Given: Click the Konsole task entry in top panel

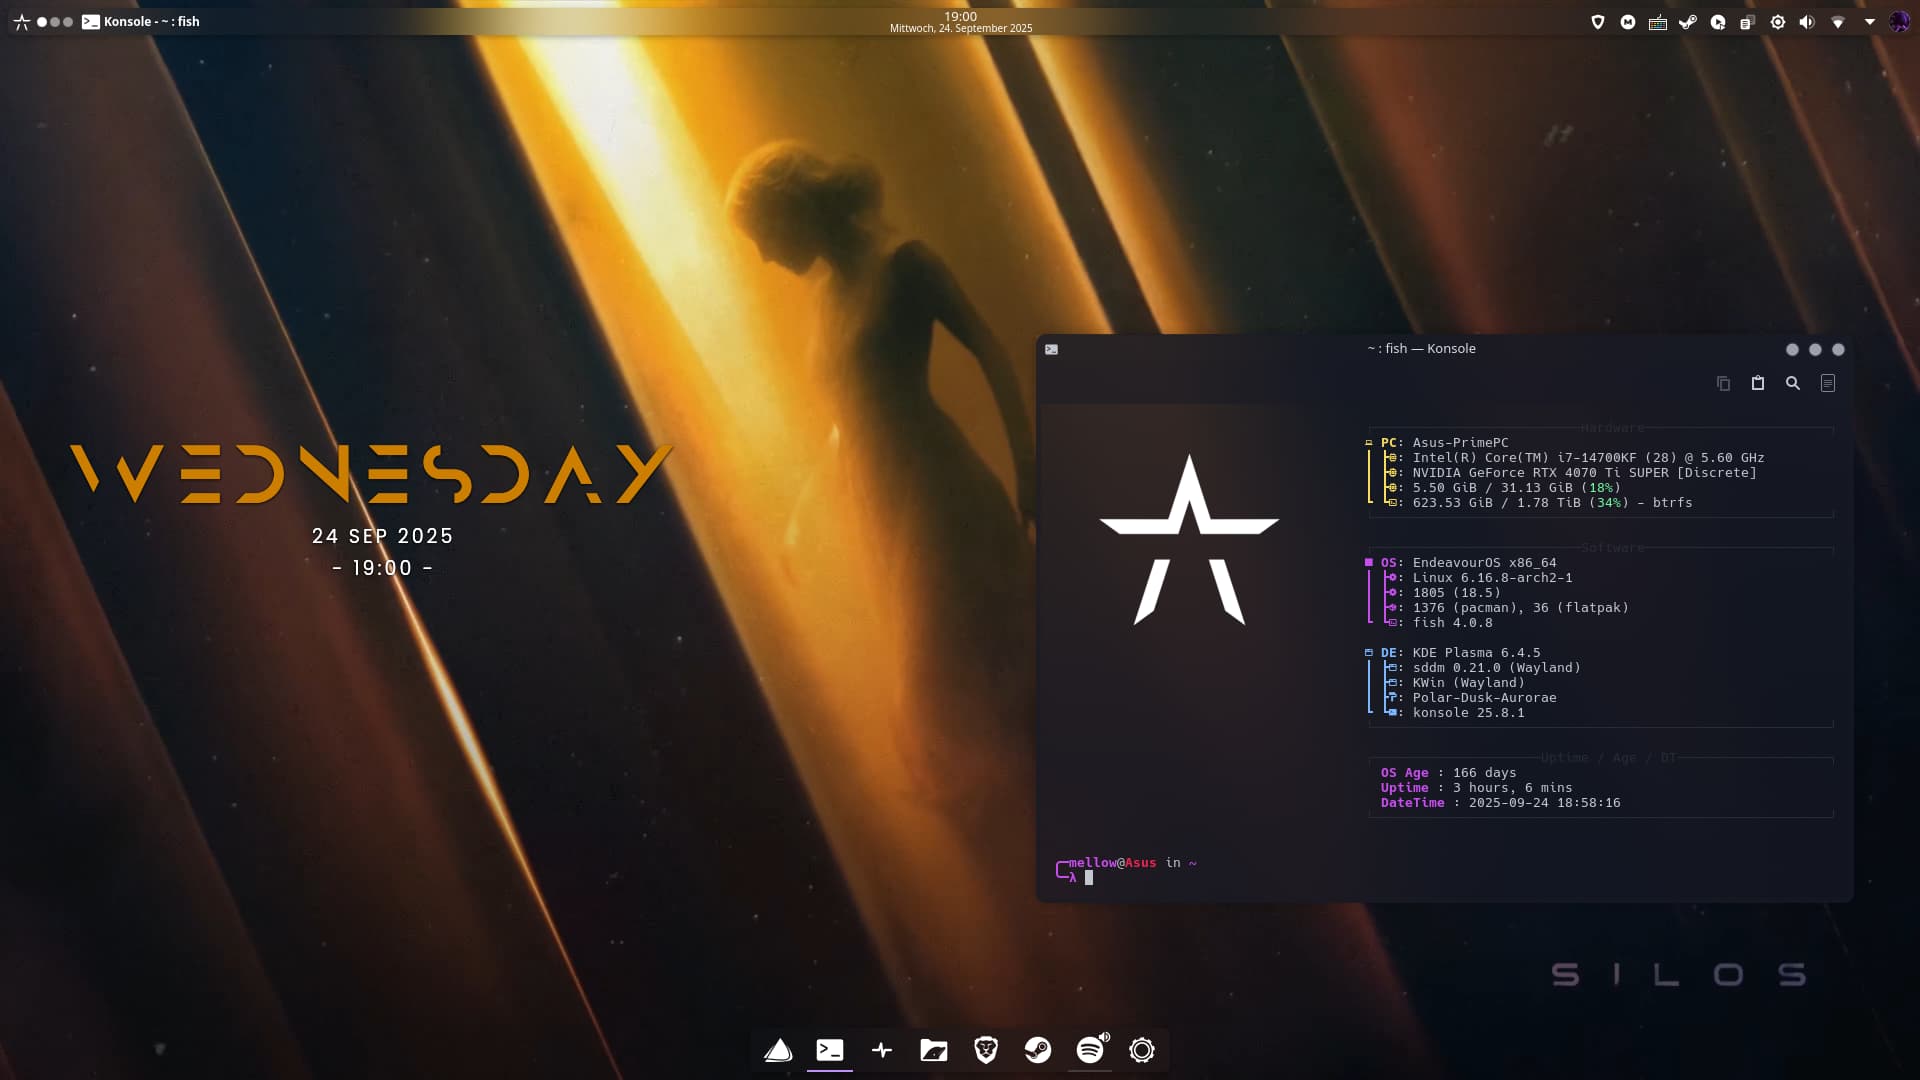Looking at the screenshot, I should tap(141, 22).
